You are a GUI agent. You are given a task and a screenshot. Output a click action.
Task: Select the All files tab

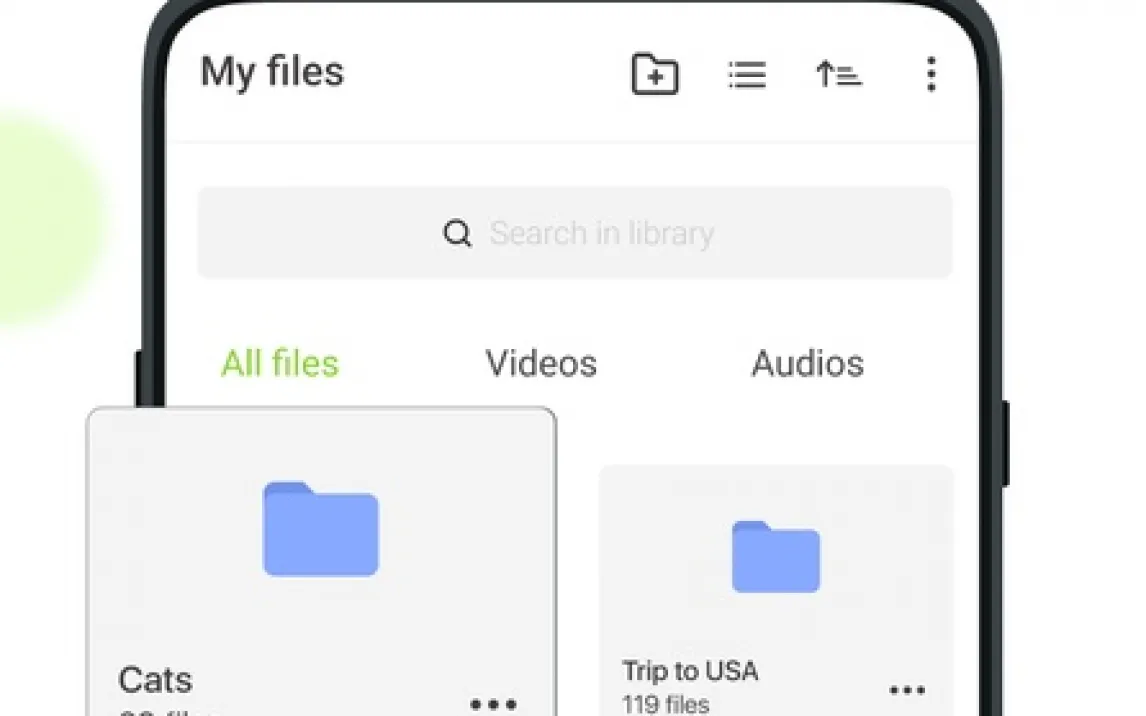point(280,363)
